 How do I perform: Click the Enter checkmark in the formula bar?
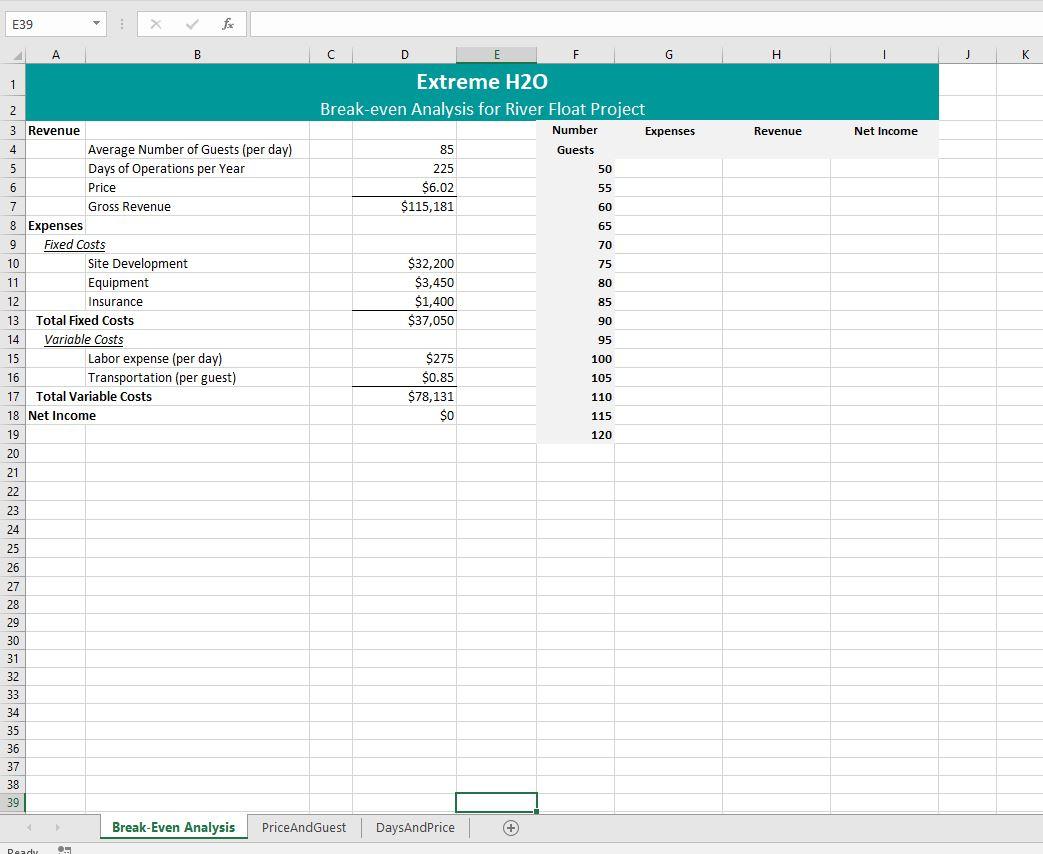pos(190,23)
